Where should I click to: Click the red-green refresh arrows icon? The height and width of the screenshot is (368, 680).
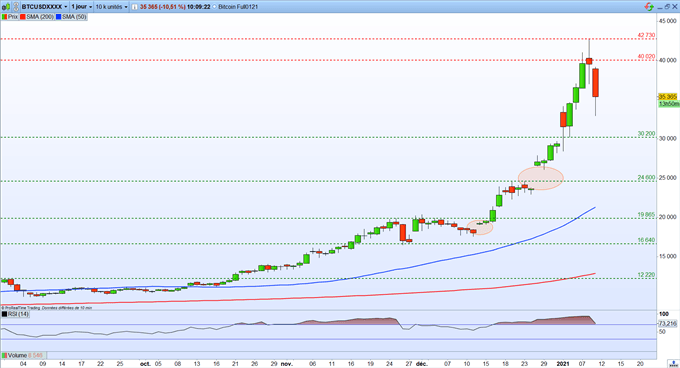649,7
